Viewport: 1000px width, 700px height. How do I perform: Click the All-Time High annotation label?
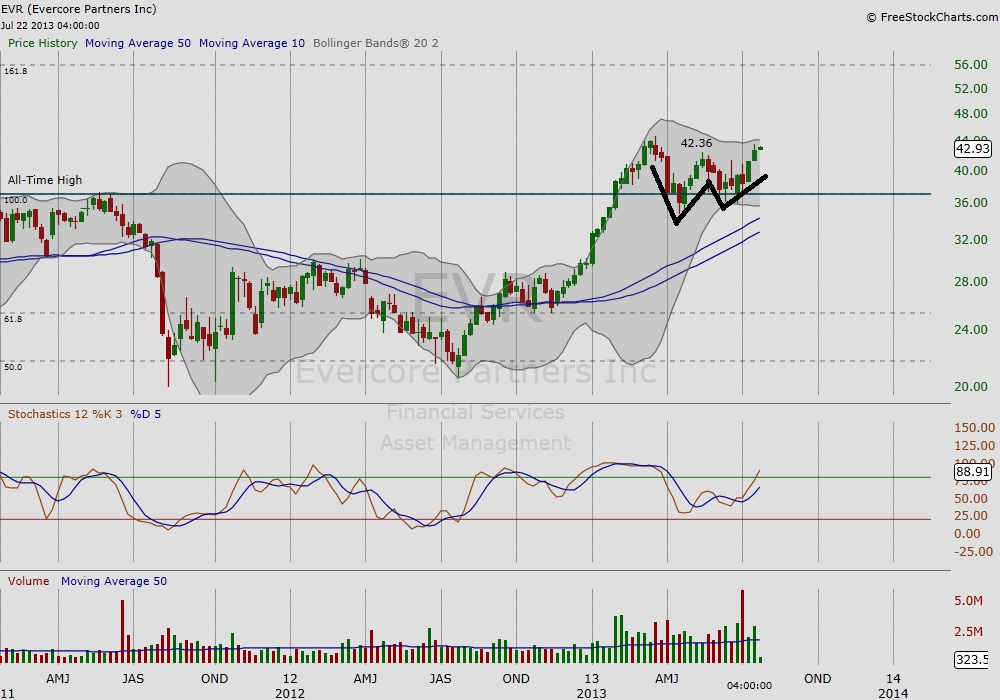[45, 180]
